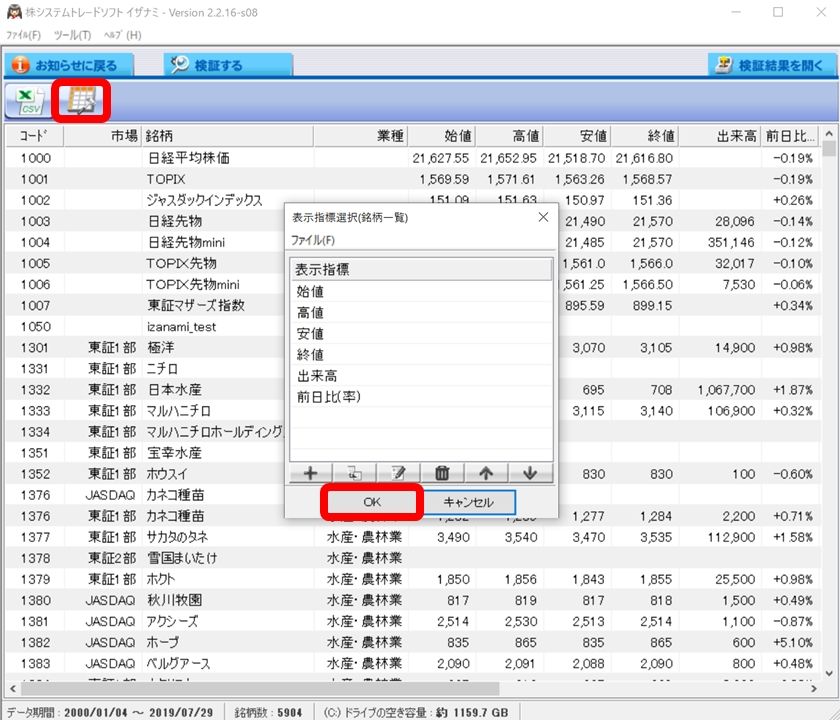Switch to the 検証する tab
This screenshot has width=840, height=720.
tap(228, 65)
